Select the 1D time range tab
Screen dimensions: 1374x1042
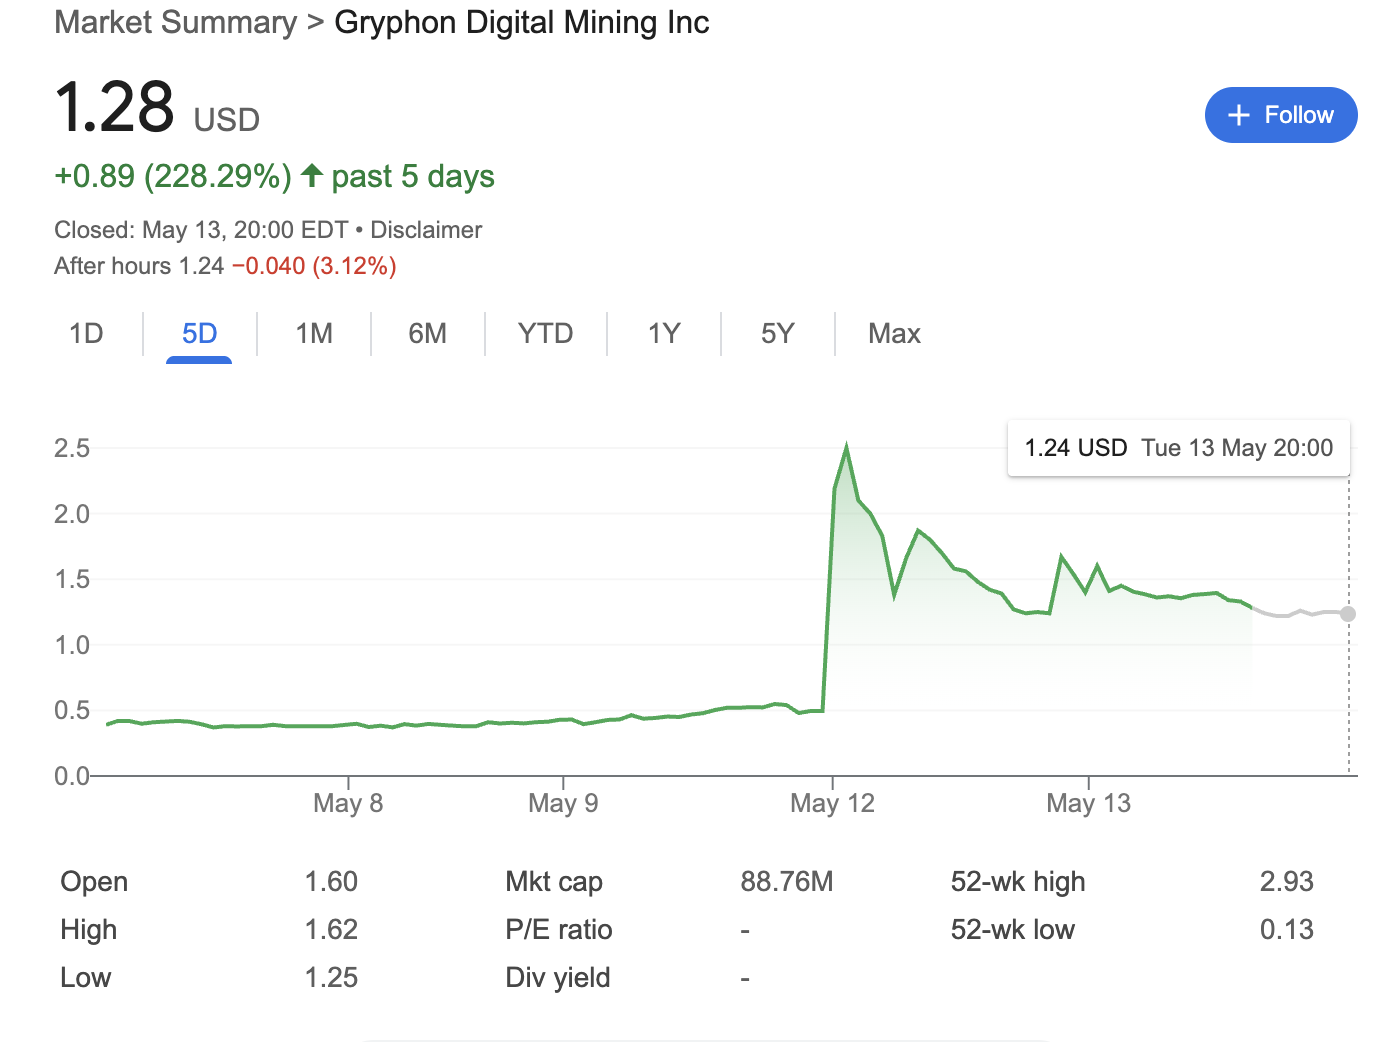(x=86, y=334)
